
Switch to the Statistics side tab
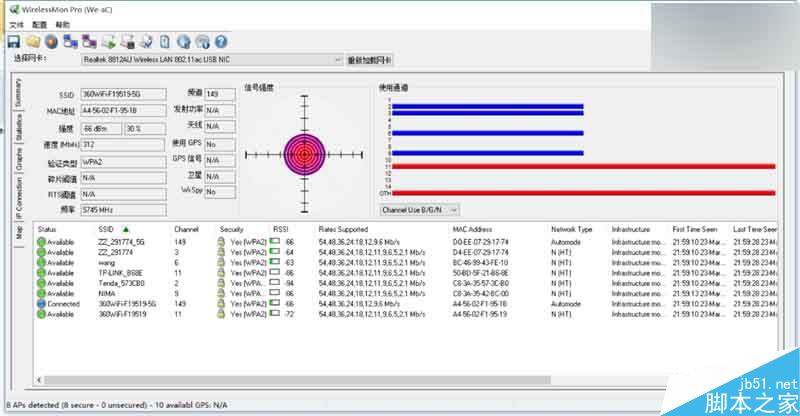coord(17,125)
